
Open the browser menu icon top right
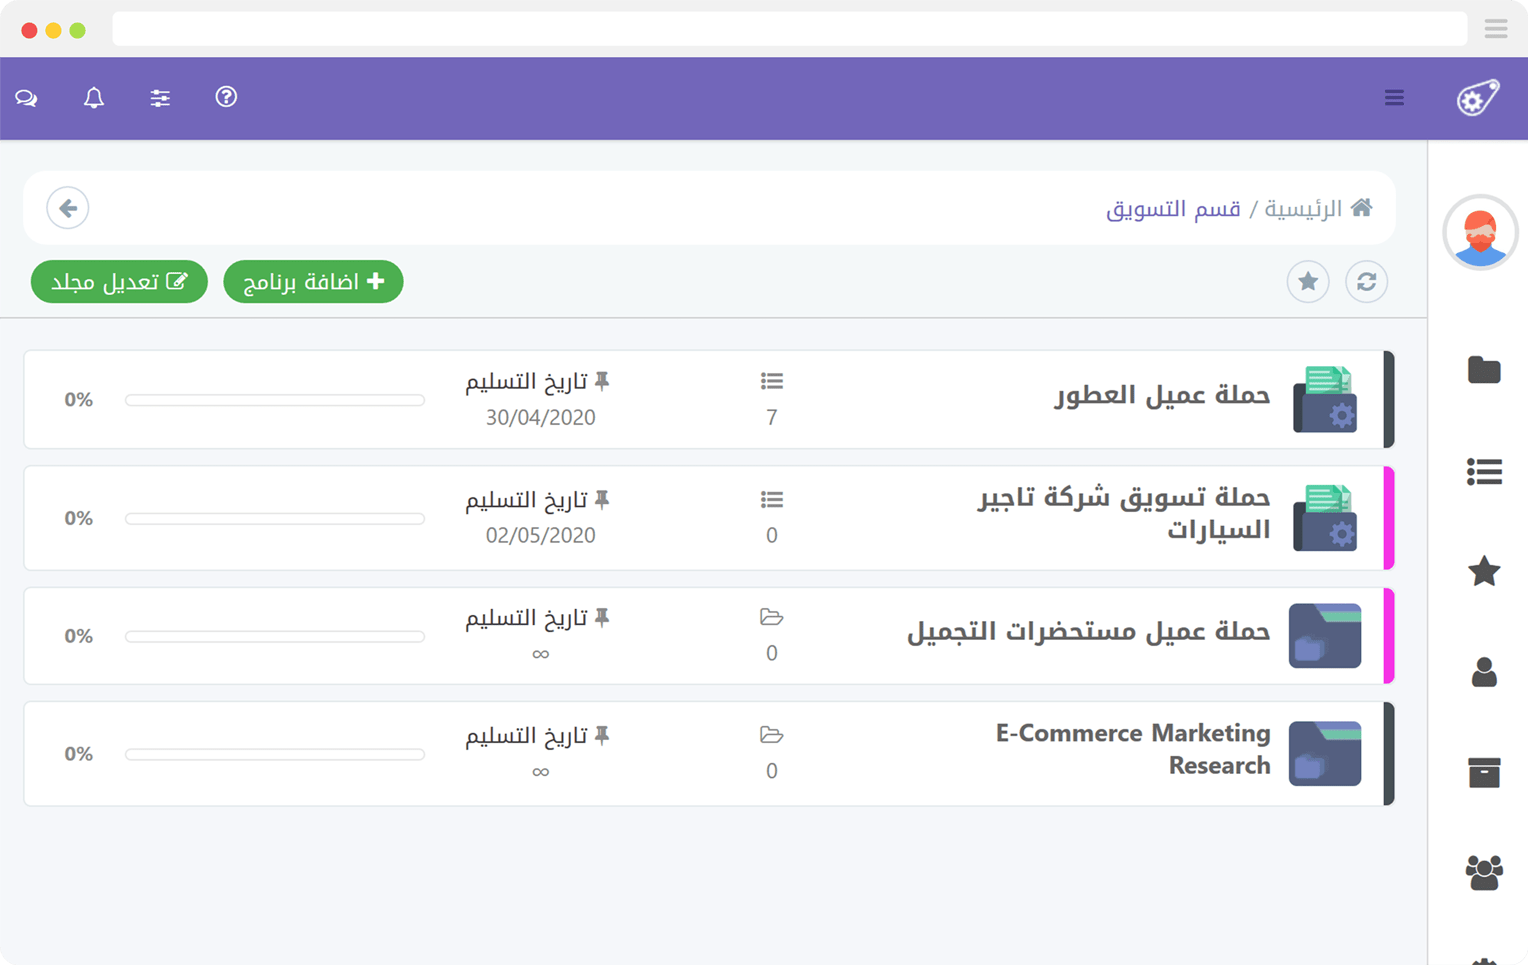pos(1496,29)
